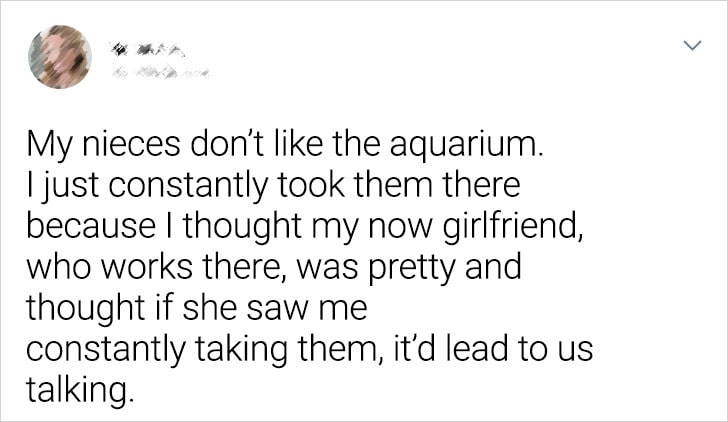This screenshot has height=422, width=728.
Task: Select the line 'I just constantly took them there'
Action: tap(273, 186)
